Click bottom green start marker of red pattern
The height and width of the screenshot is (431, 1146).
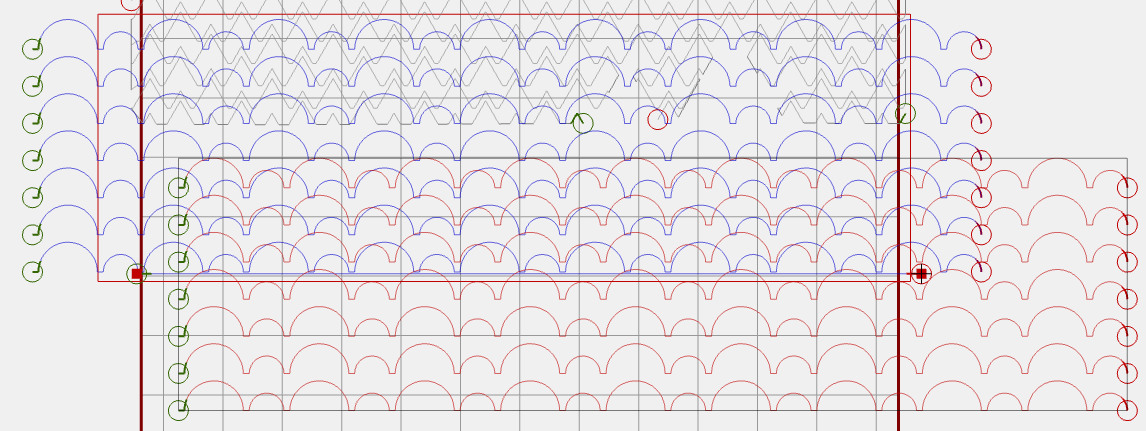(x=178, y=410)
